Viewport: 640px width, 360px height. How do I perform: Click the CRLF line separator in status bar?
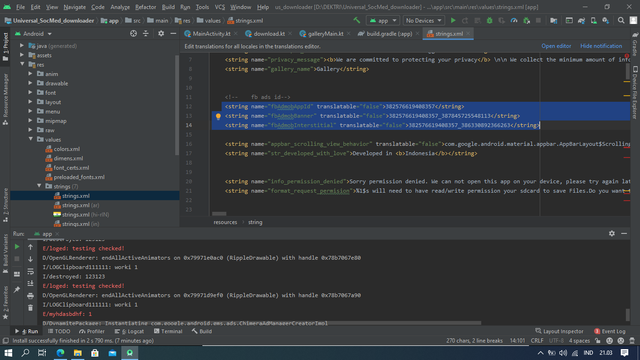tap(536, 341)
